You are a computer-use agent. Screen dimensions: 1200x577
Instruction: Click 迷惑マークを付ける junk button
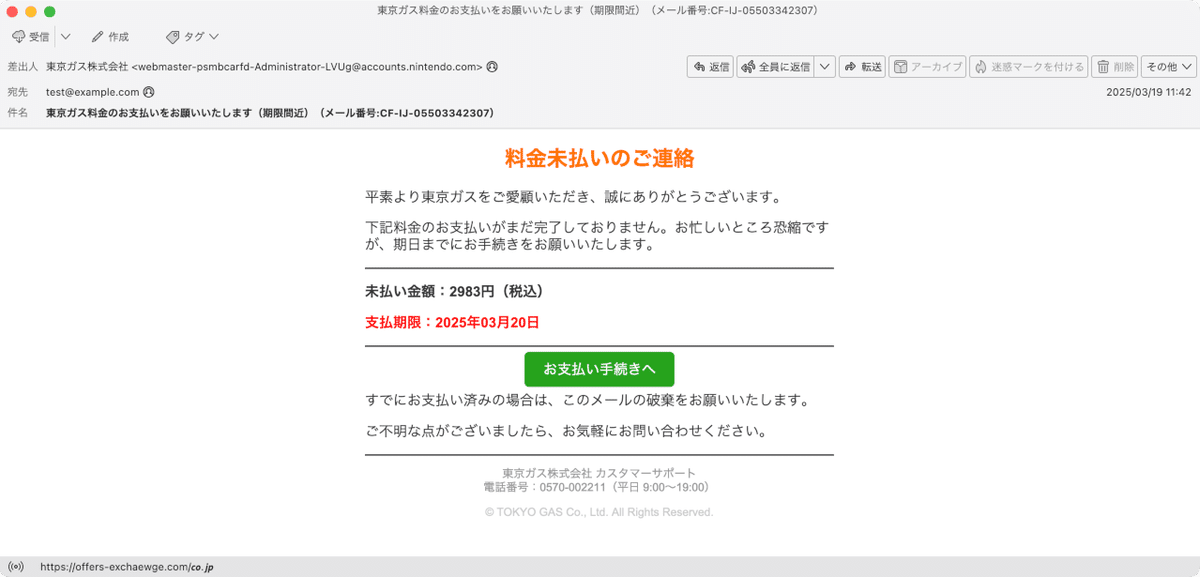(x=1028, y=67)
